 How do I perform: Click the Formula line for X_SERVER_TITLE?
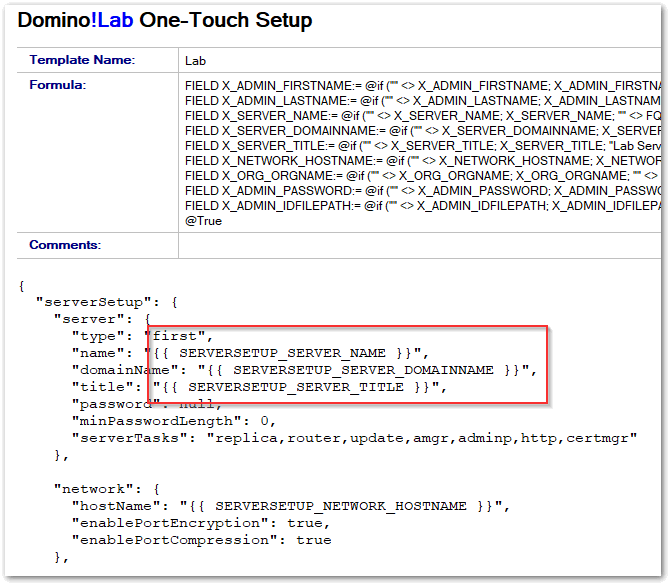click(423, 146)
